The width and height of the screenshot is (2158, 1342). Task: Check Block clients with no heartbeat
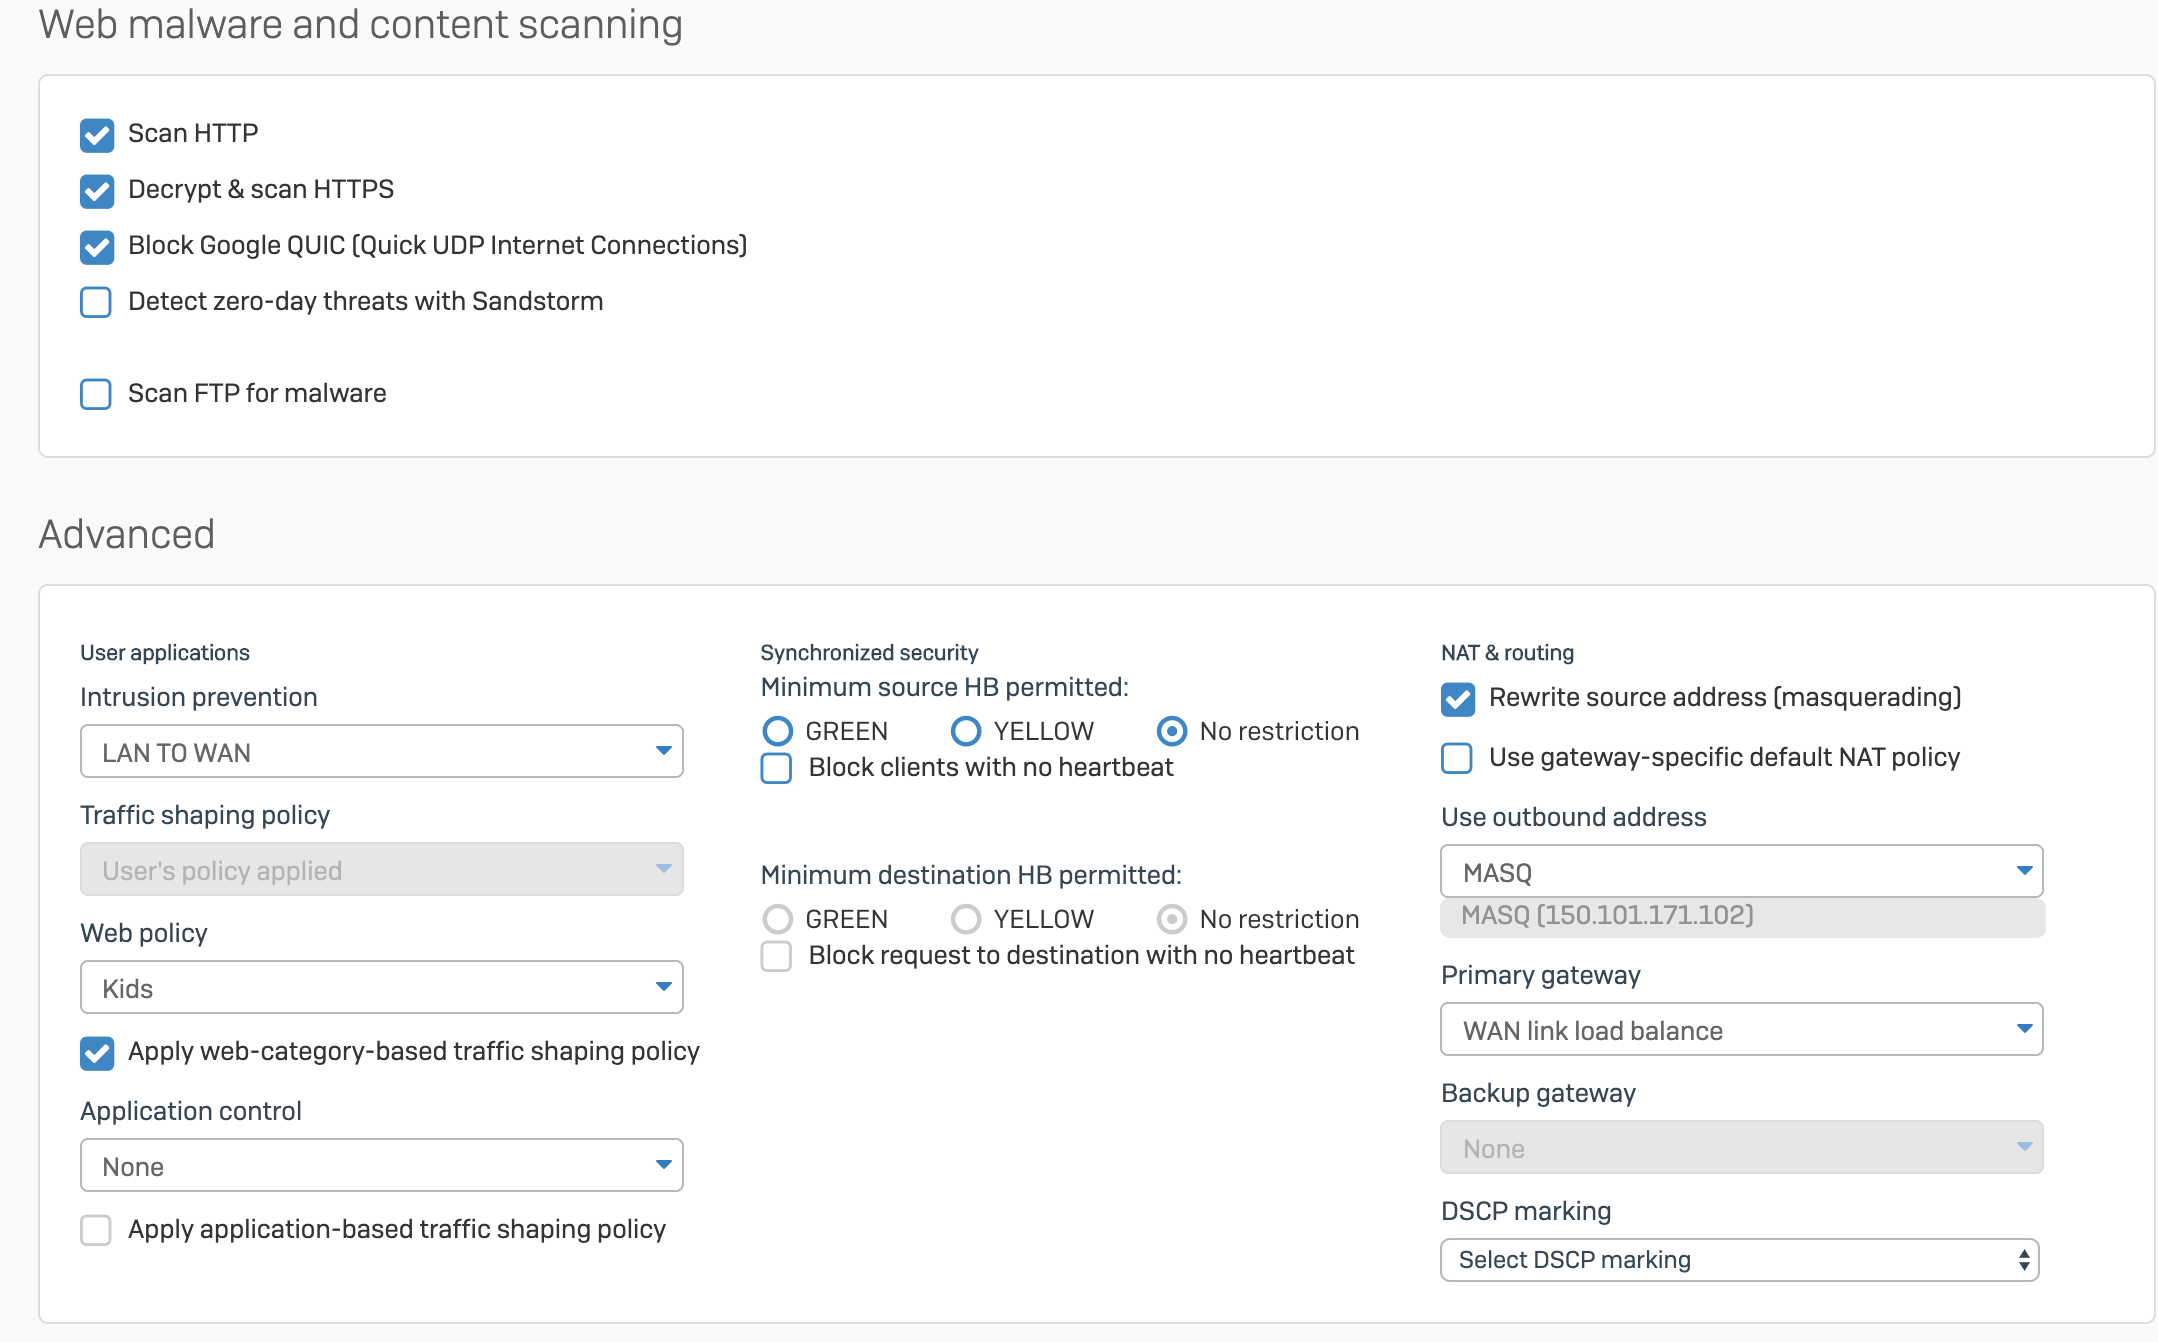777,768
